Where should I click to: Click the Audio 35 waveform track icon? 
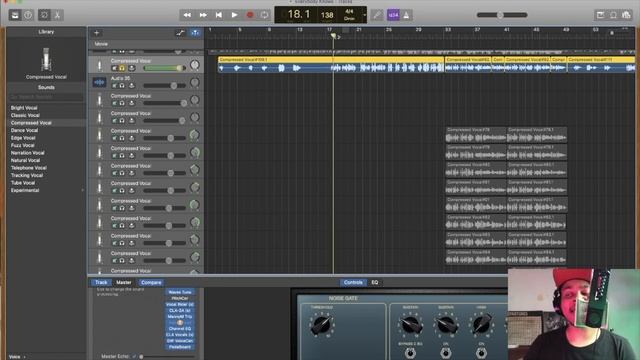99,82
